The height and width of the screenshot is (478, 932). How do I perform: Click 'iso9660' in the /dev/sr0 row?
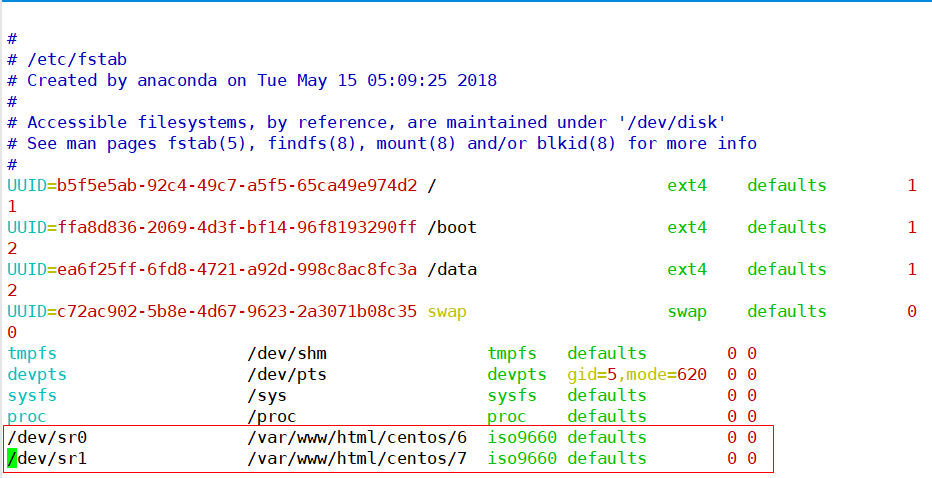click(x=522, y=438)
